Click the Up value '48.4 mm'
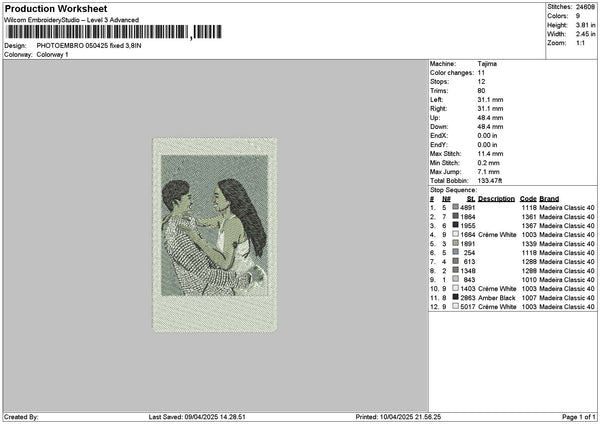 [490, 118]
